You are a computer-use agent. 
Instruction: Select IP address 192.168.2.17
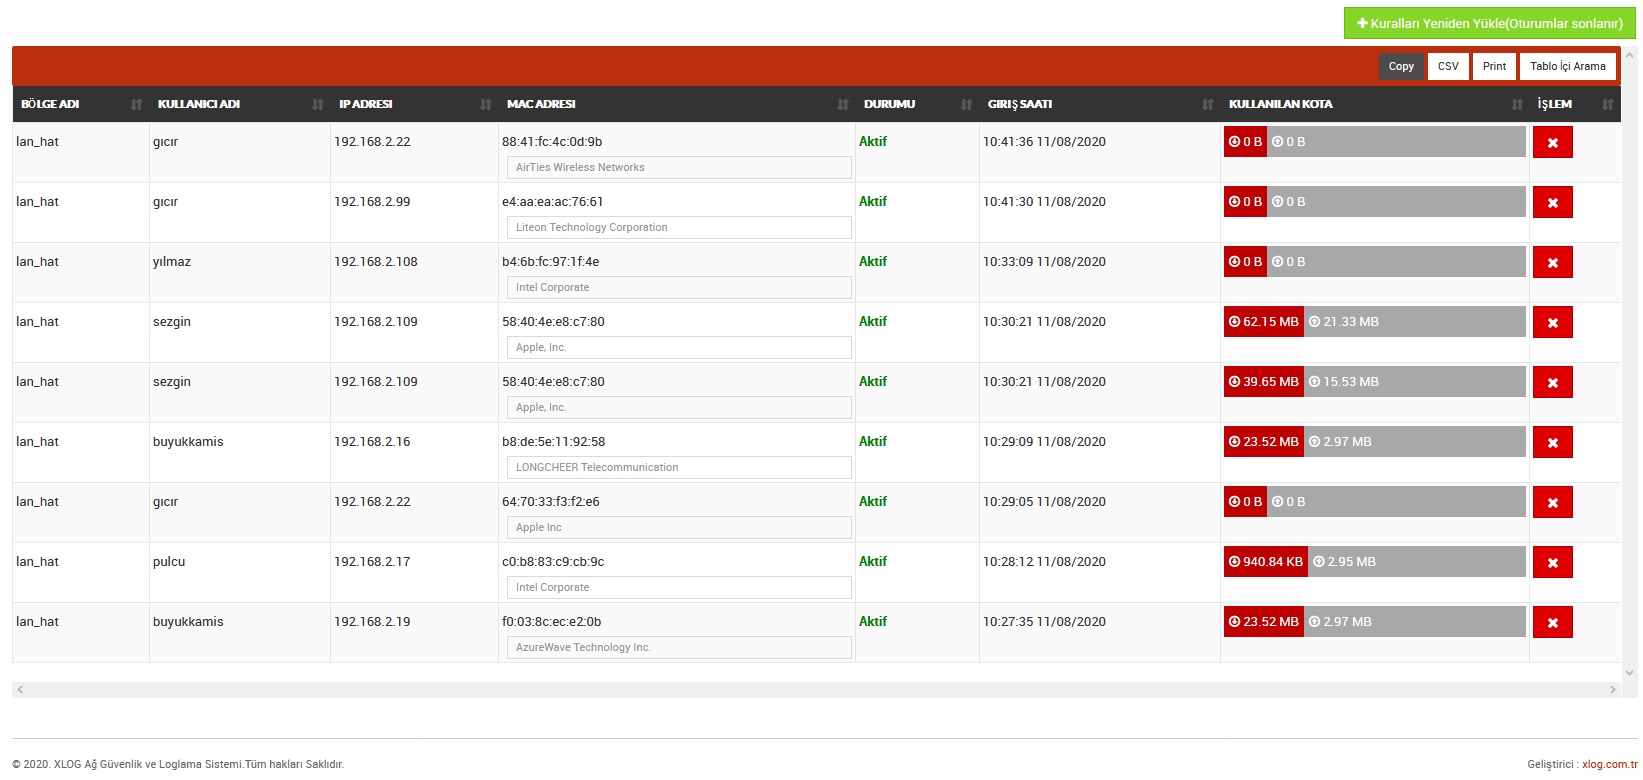(372, 562)
